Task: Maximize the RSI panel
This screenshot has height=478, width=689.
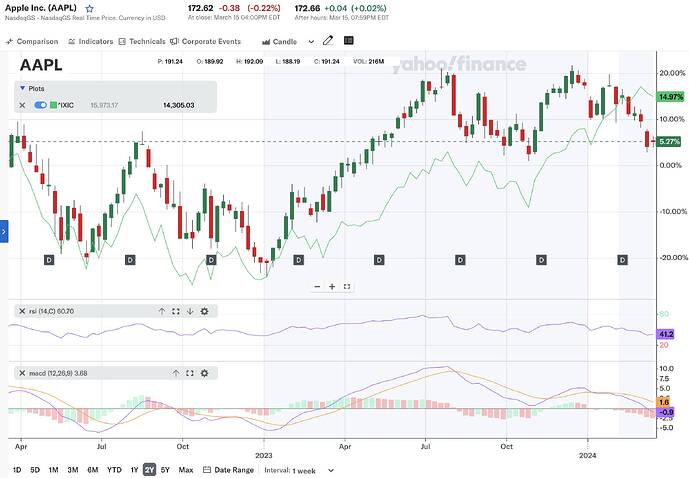Action: [x=175, y=311]
